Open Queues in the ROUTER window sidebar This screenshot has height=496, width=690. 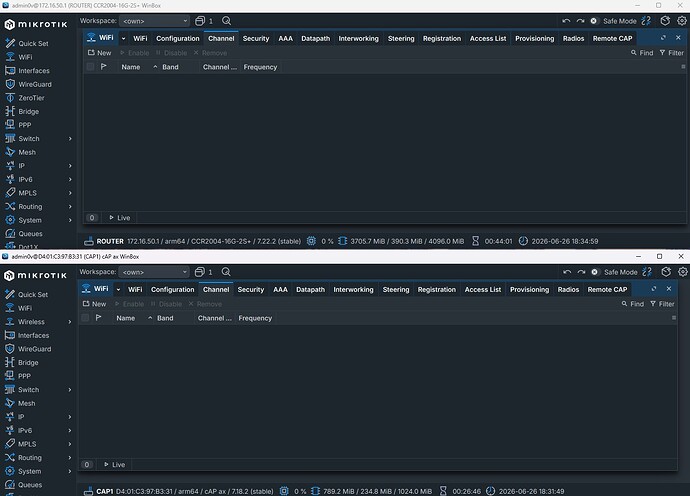tap(24, 234)
